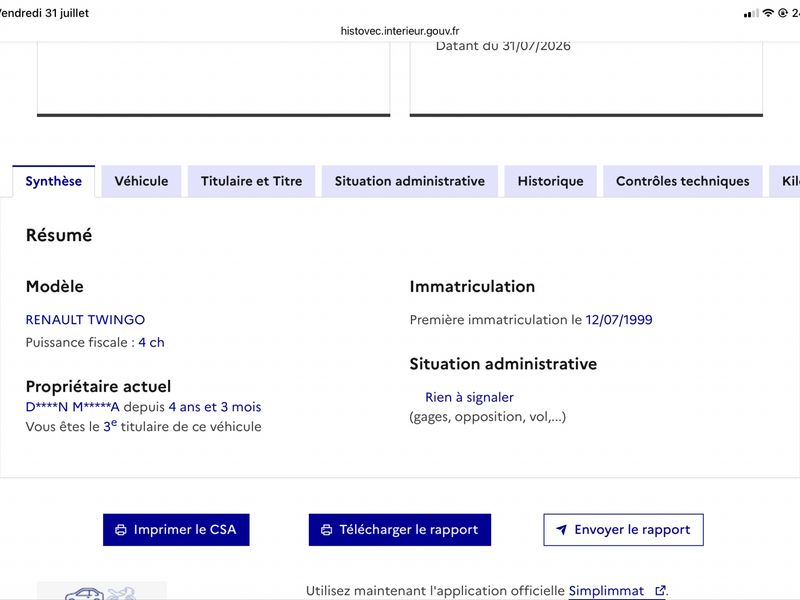Click the paper plane icon on Envoyer le rapport
Viewport: 800px width, 600px height.
click(x=561, y=530)
